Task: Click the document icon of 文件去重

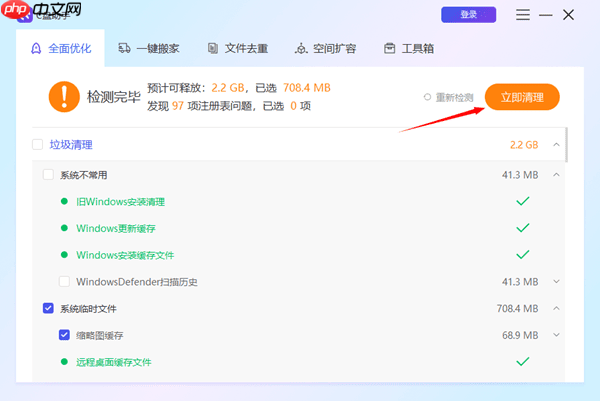Action: pos(213,48)
